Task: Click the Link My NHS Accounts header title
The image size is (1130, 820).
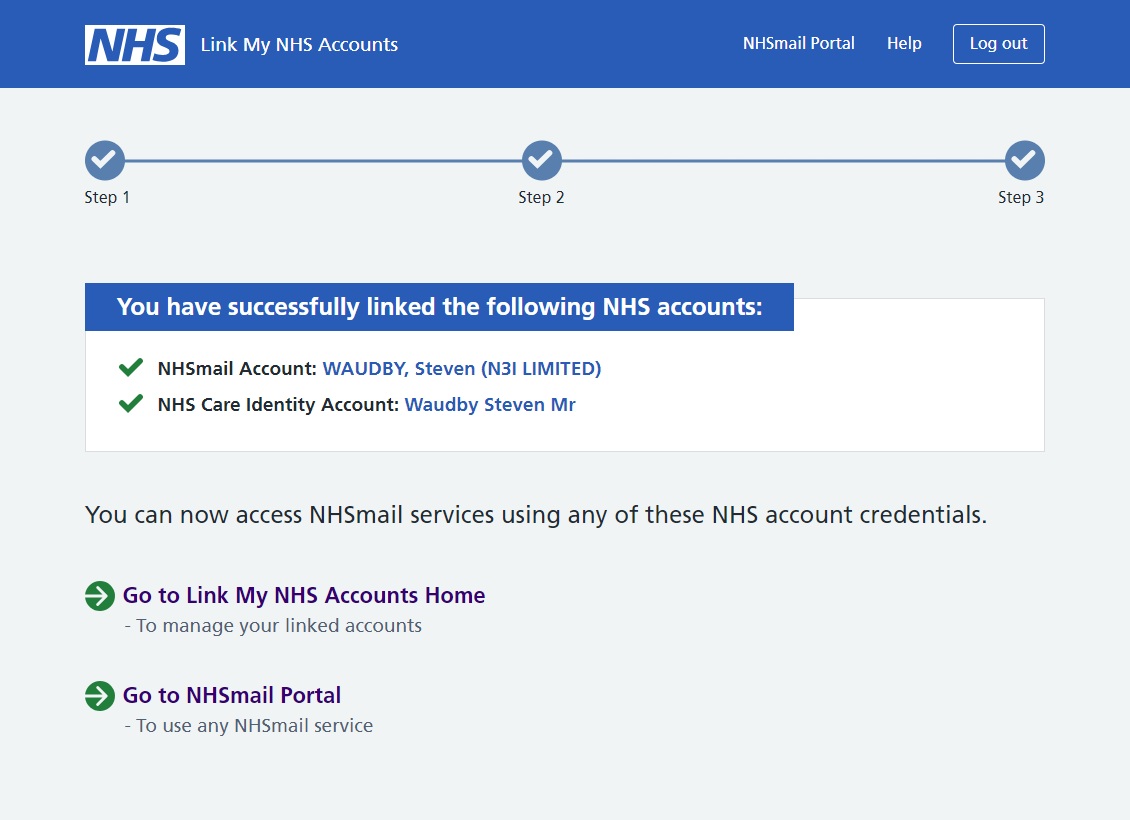Action: point(299,45)
